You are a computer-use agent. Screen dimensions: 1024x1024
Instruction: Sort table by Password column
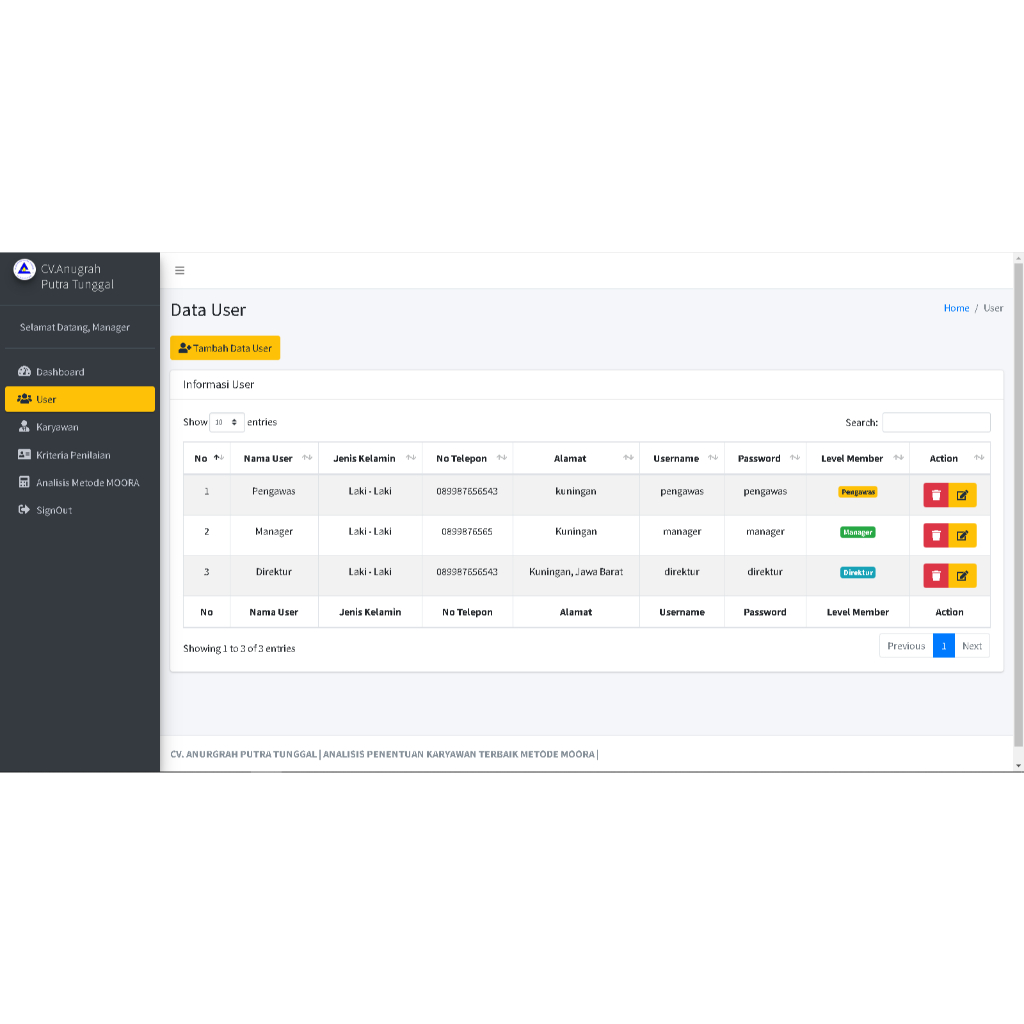(765, 458)
